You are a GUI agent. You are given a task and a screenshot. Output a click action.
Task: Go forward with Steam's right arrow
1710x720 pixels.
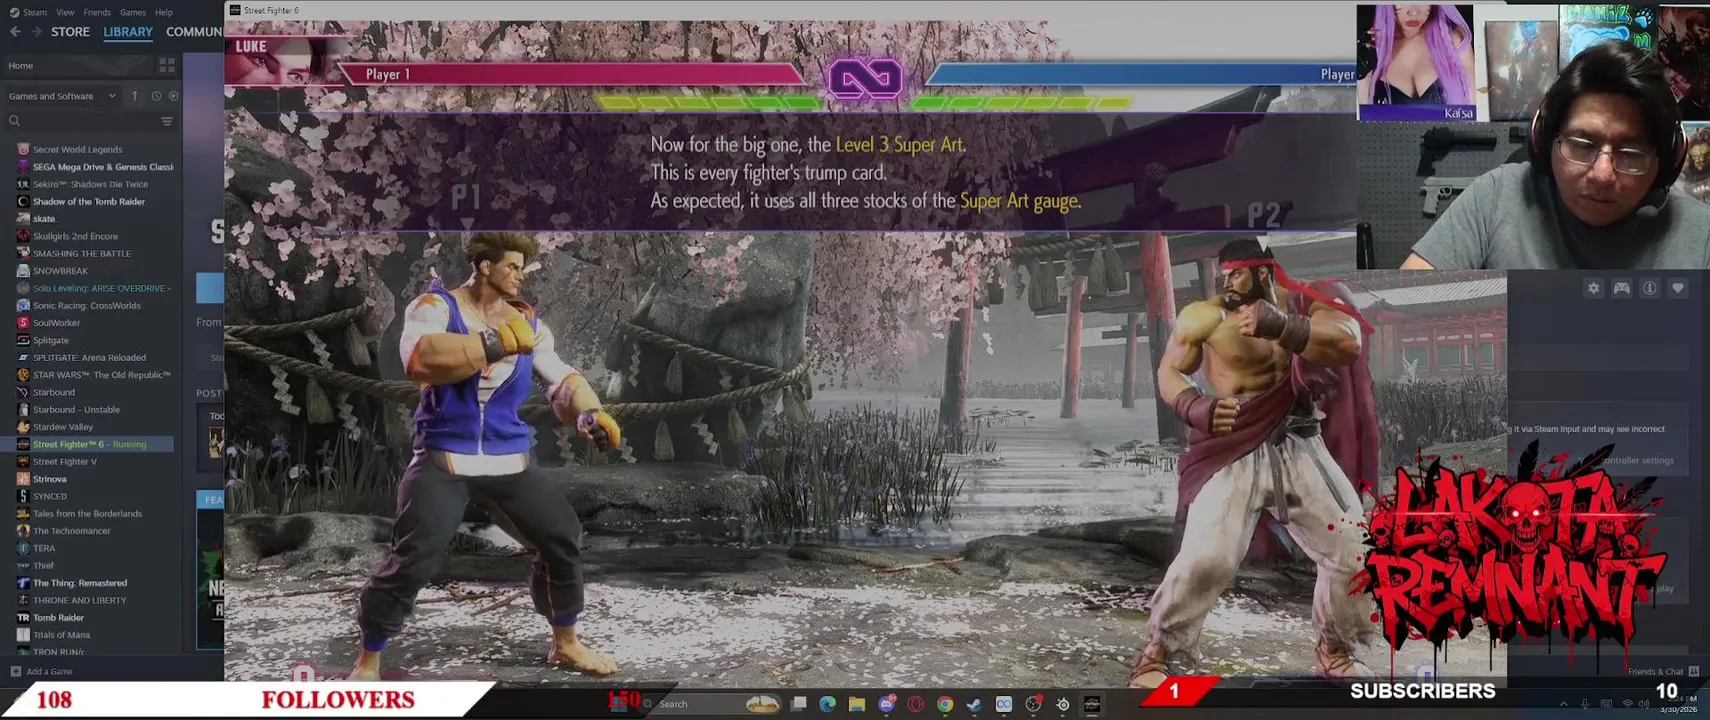point(36,32)
